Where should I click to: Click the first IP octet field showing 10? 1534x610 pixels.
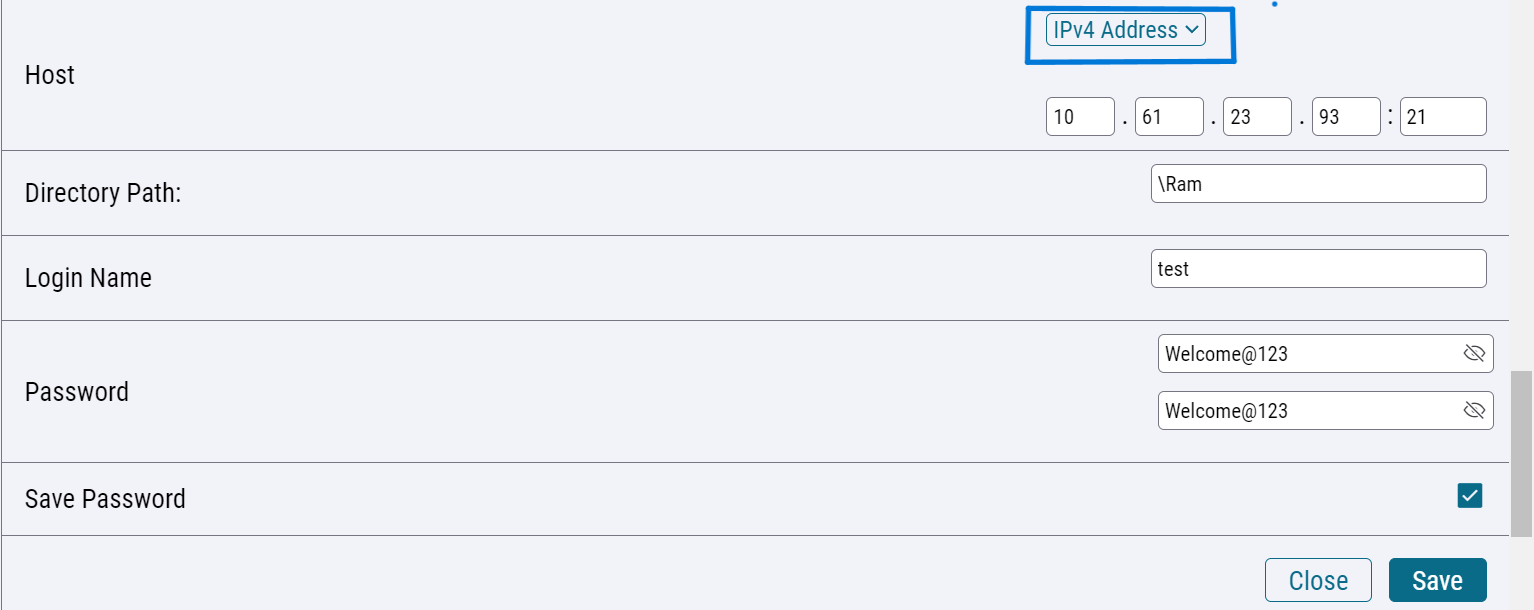[x=1080, y=117]
